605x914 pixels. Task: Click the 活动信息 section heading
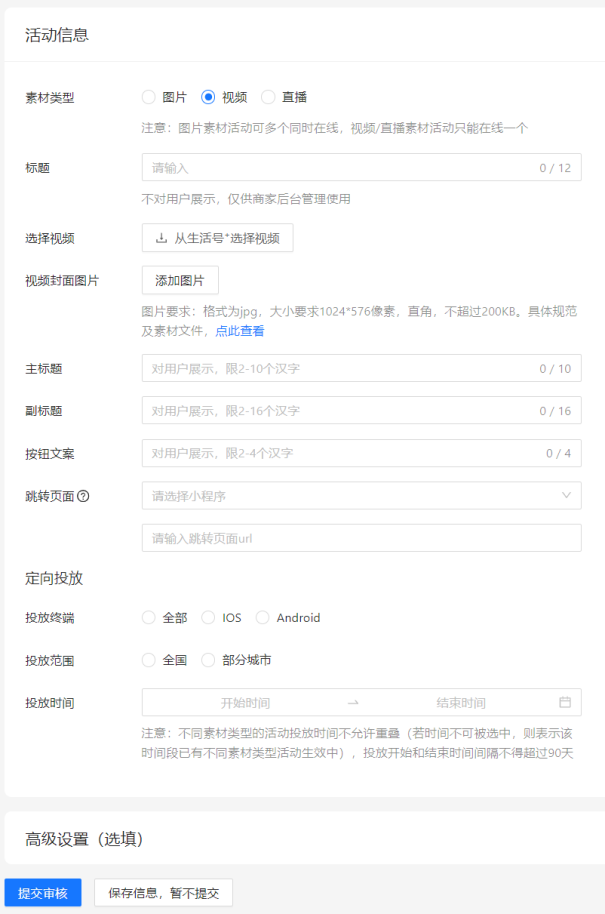(57, 35)
